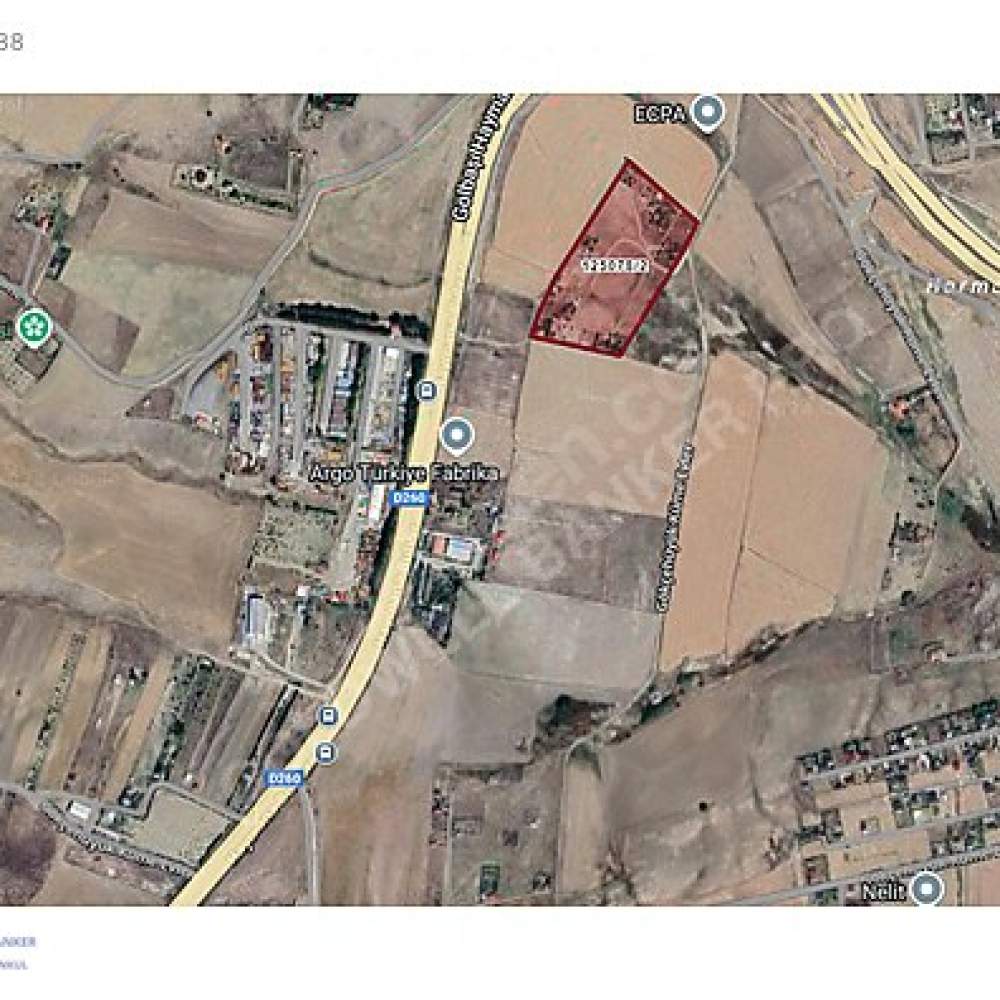Image resolution: width=1000 pixels, height=1000 pixels.
Task: Click the italic place label at right map edge
Action: tap(962, 286)
